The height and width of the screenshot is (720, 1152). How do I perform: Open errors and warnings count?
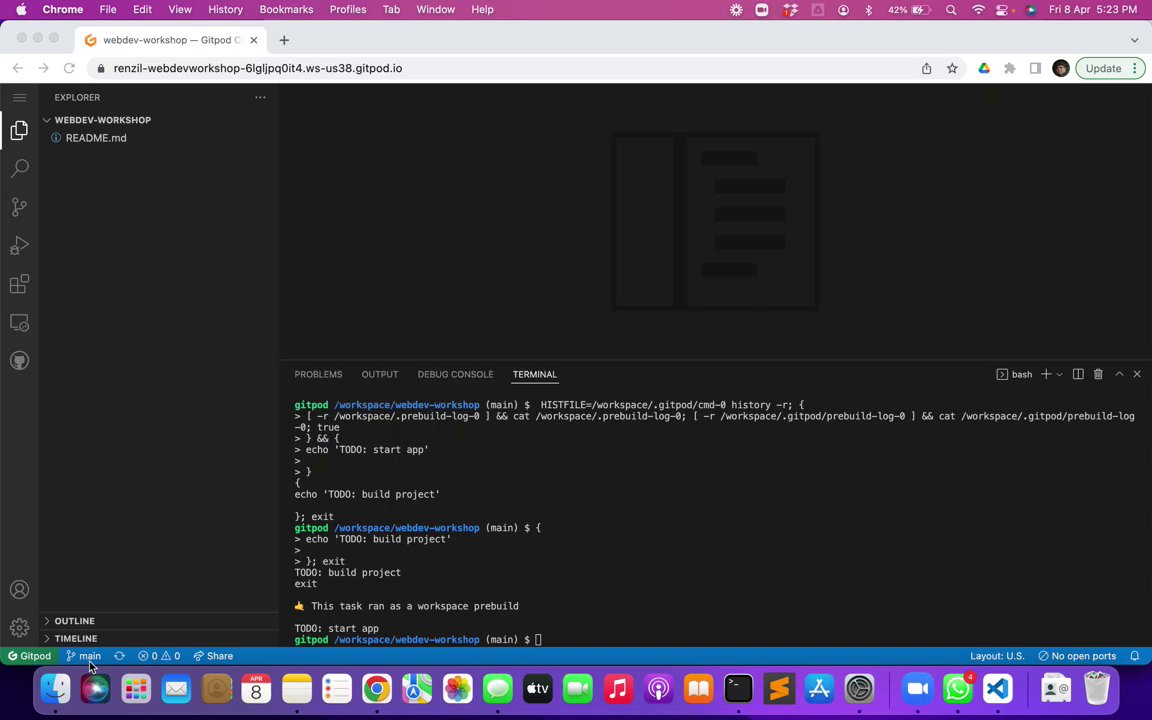[x=159, y=656]
